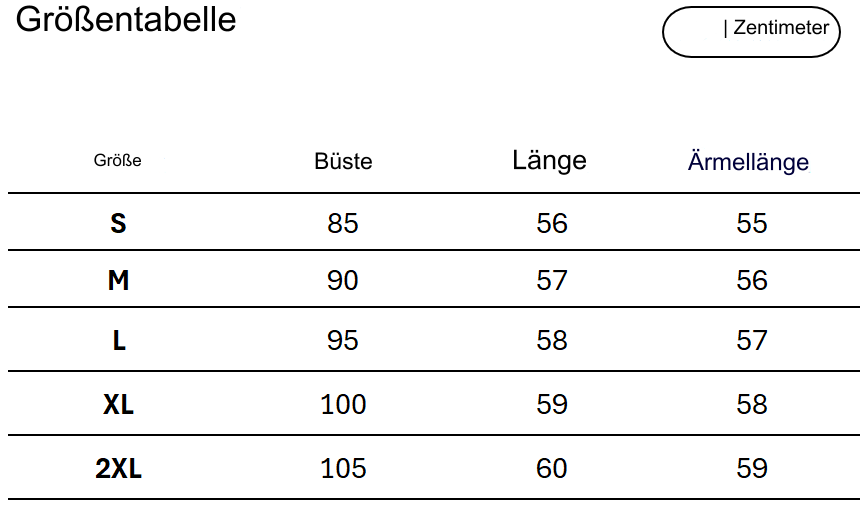Select the Büste column header
860x505 pixels.
click(343, 161)
